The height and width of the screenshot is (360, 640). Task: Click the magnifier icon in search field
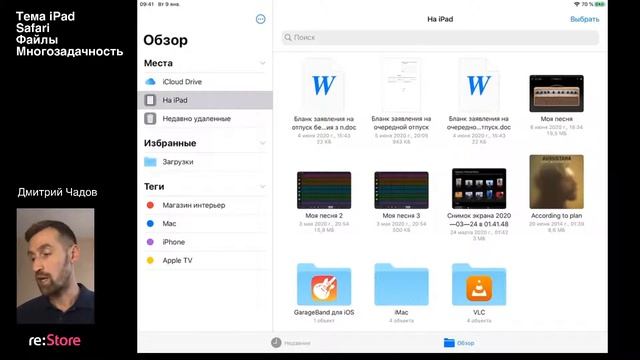pyautogui.click(x=288, y=38)
